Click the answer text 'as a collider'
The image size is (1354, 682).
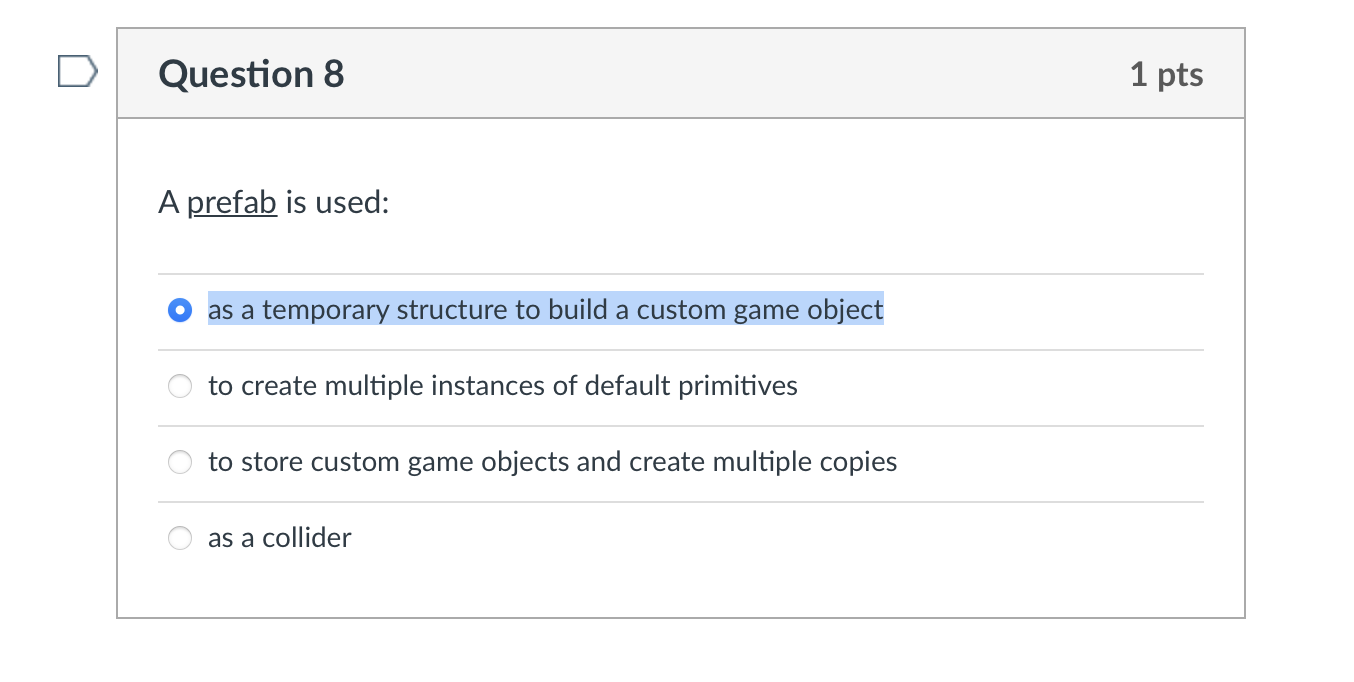pos(280,537)
